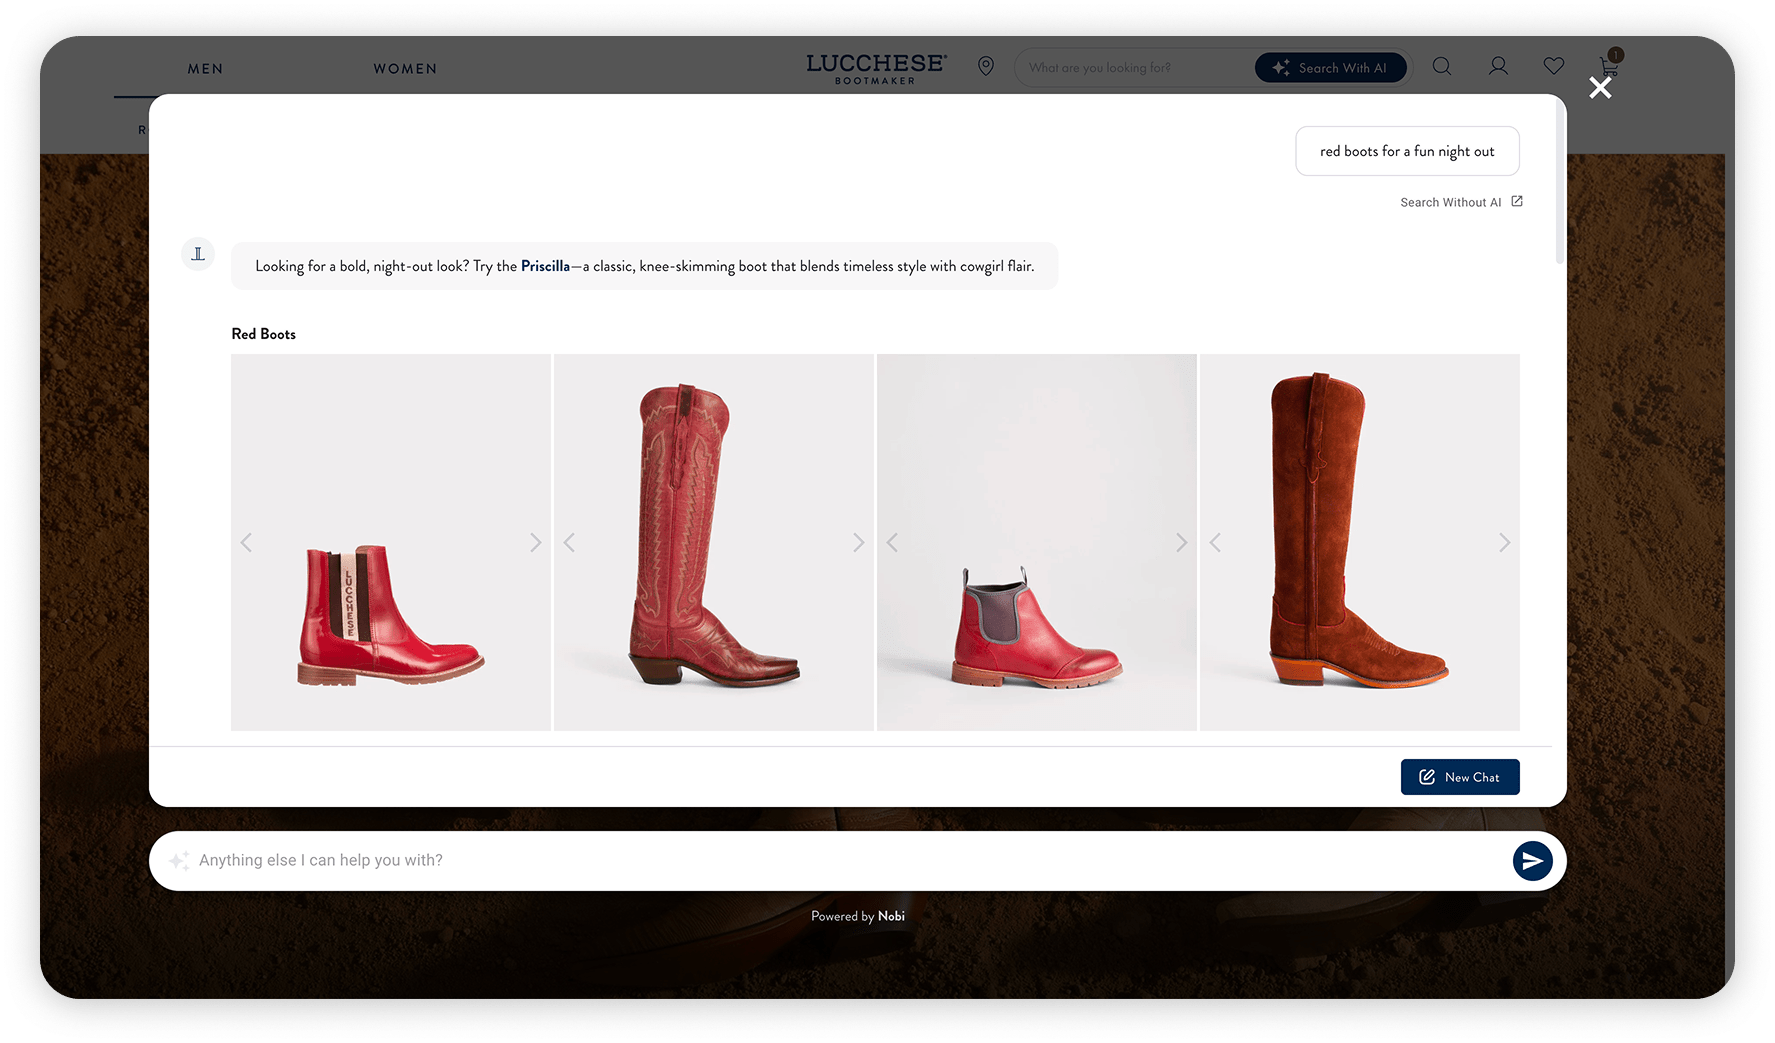
Task: Show next image of rust suede boot
Action: click(x=1504, y=542)
